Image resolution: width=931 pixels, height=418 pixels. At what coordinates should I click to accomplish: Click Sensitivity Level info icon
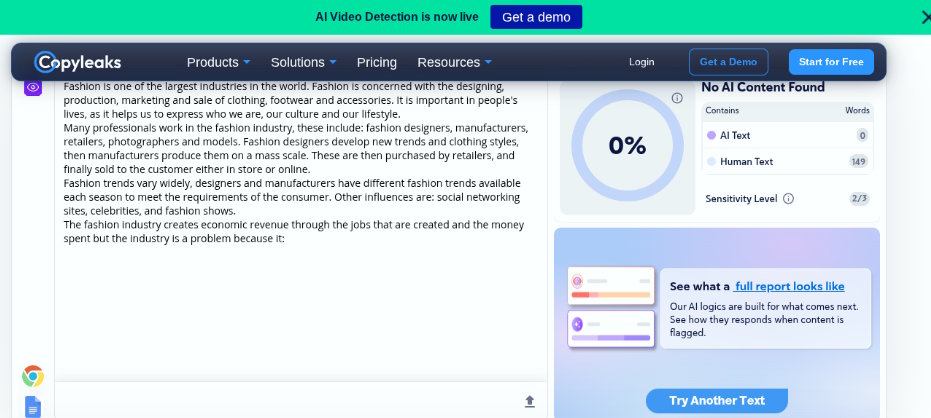pyautogui.click(x=788, y=199)
